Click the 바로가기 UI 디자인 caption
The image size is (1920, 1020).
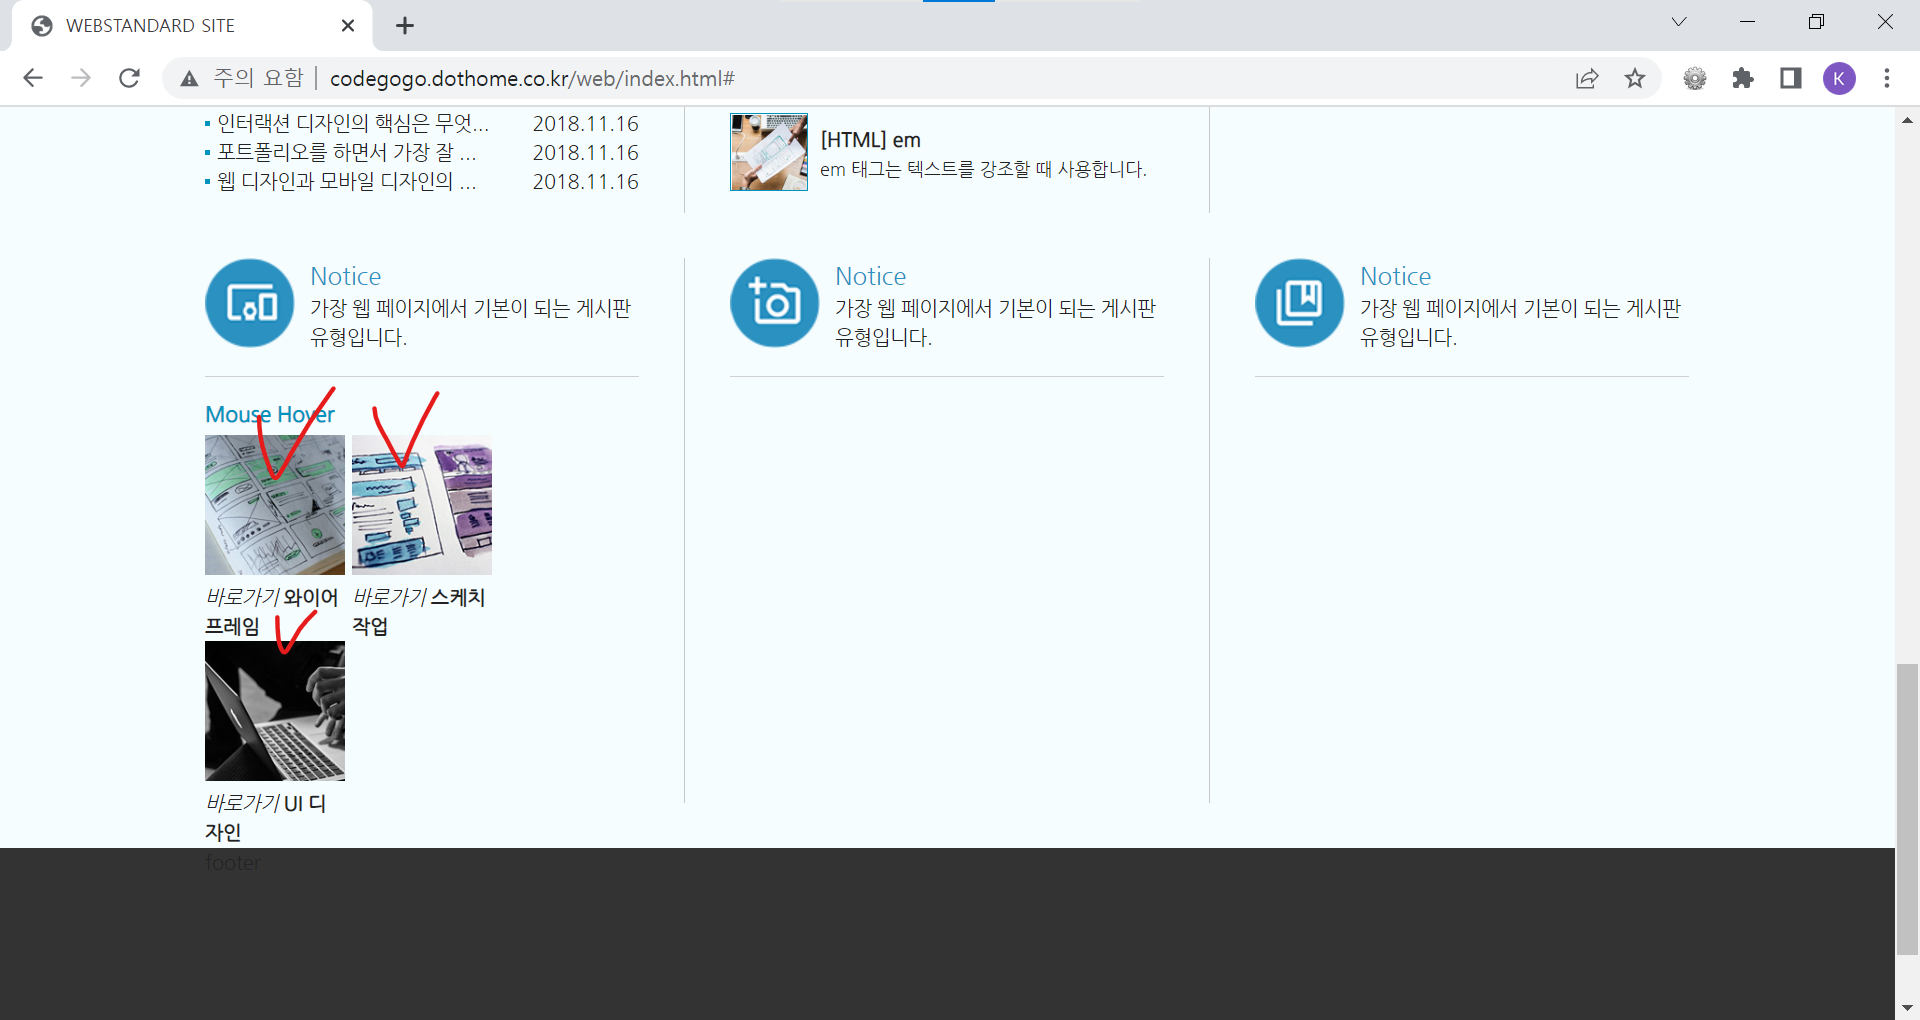266,817
